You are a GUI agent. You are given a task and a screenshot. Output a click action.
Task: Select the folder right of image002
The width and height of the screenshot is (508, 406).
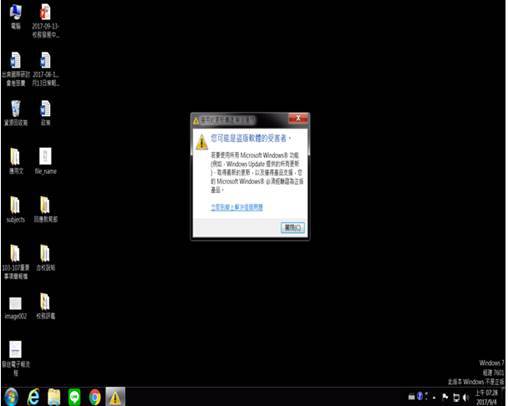point(45,306)
